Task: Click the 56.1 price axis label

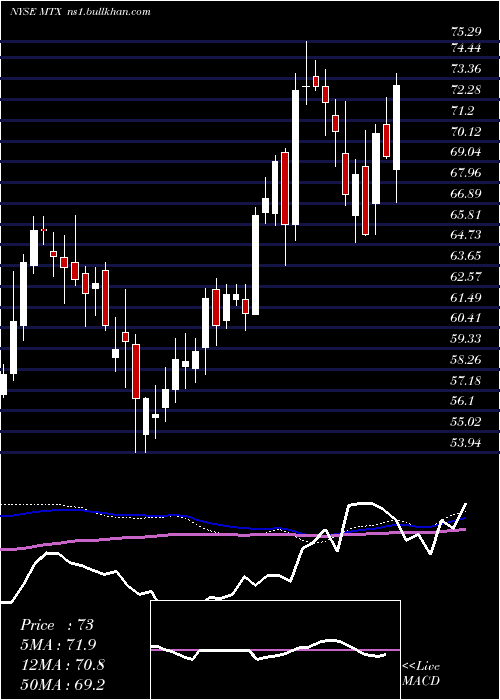Action: [x=462, y=401]
